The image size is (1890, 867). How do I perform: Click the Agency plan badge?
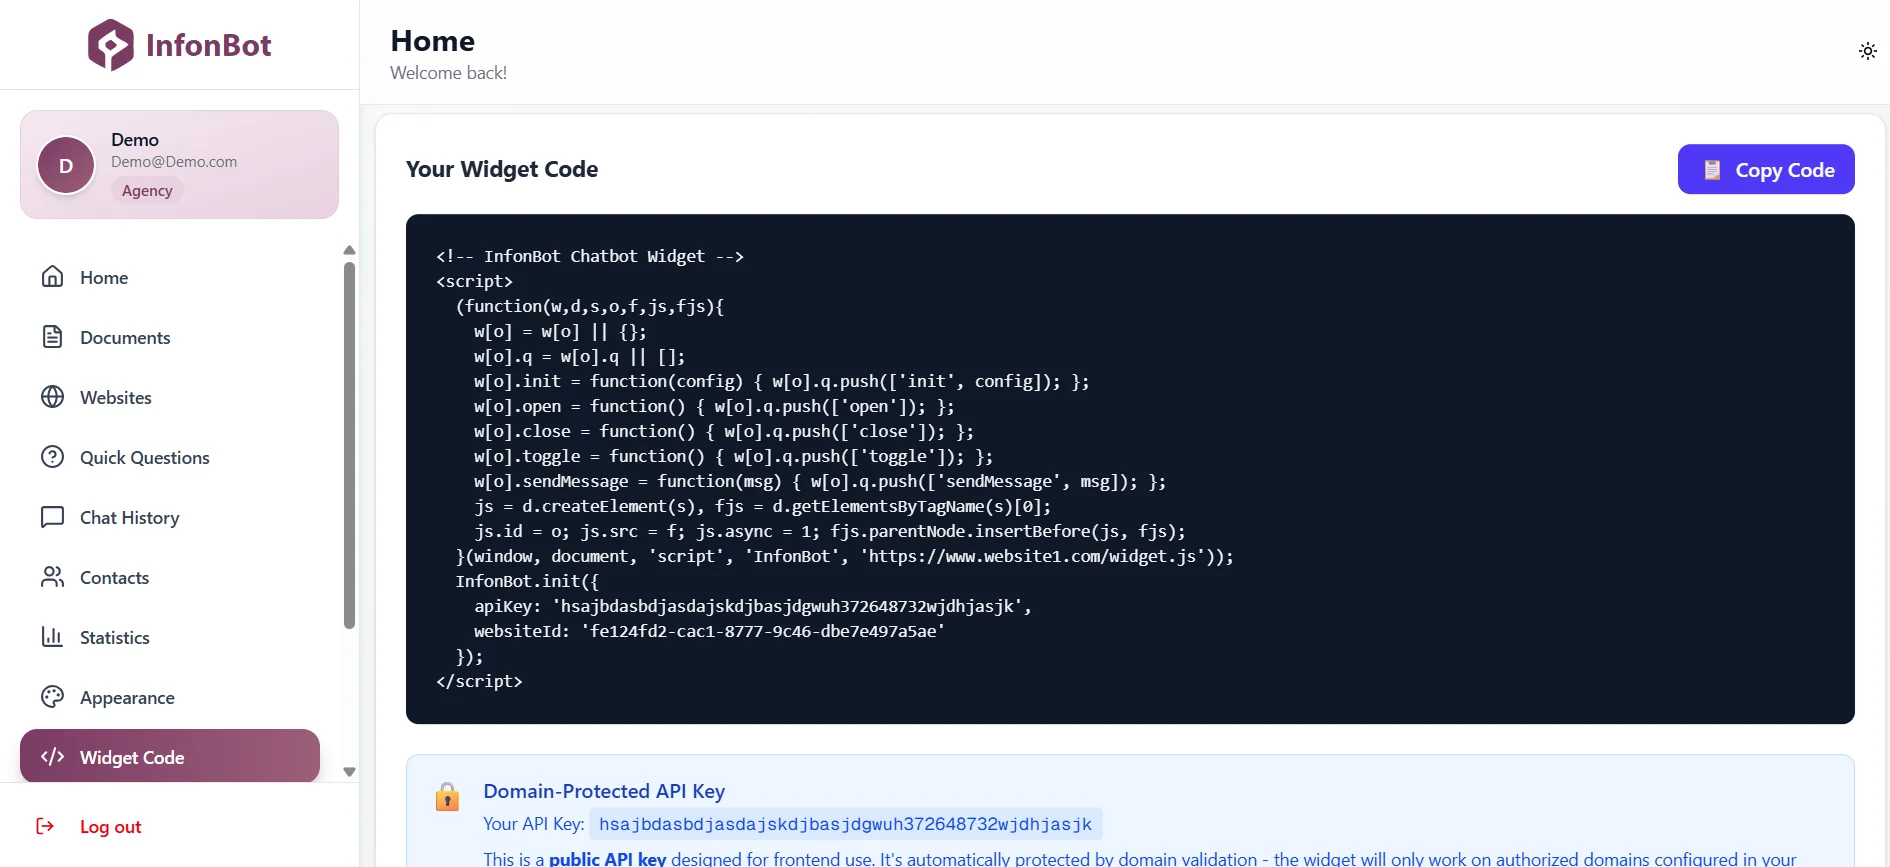[x=147, y=190]
